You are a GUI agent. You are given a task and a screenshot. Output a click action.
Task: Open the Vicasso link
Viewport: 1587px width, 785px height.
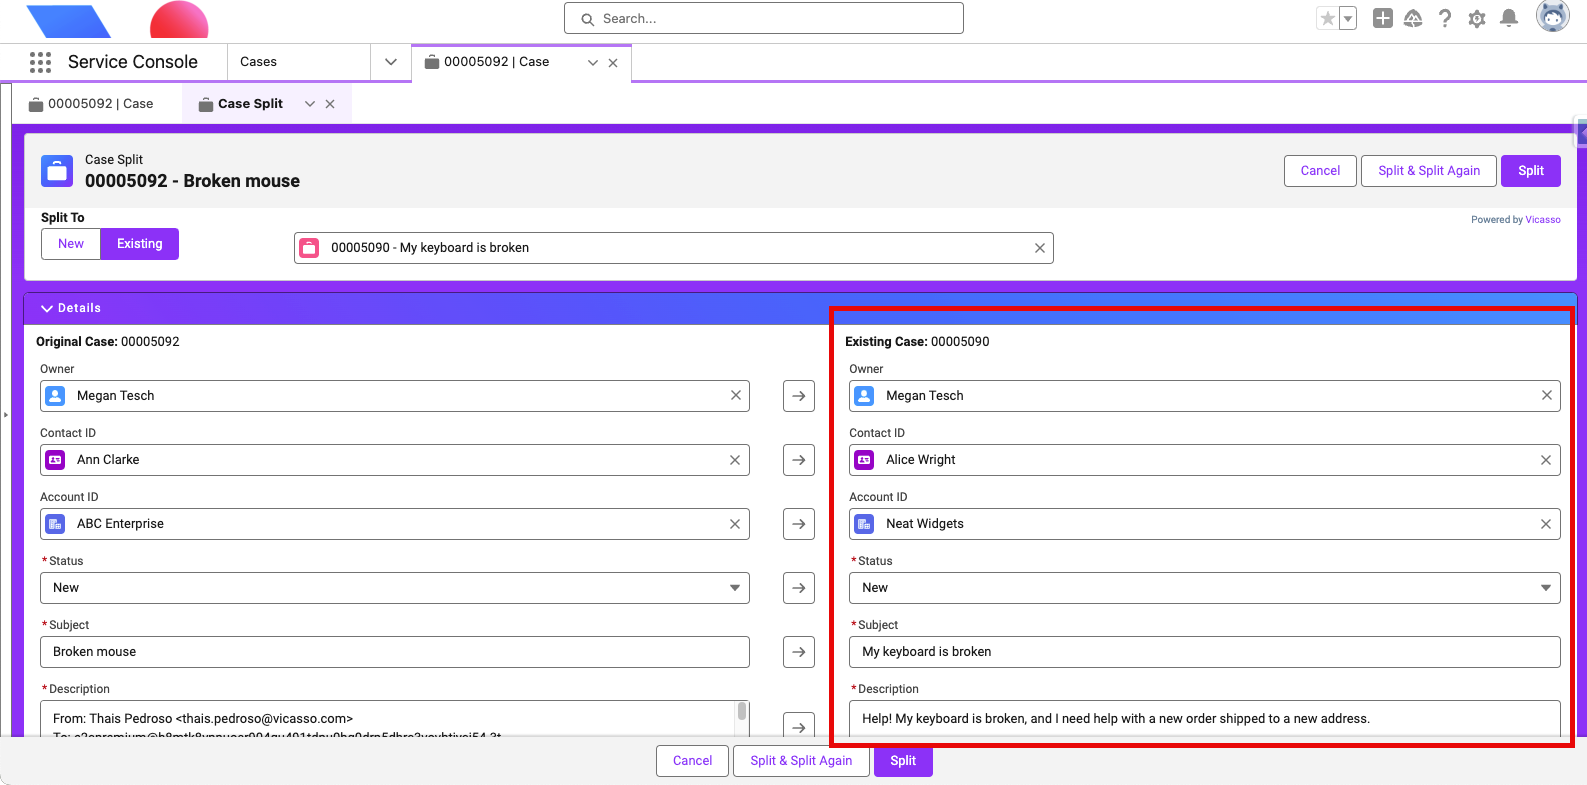tap(1543, 220)
